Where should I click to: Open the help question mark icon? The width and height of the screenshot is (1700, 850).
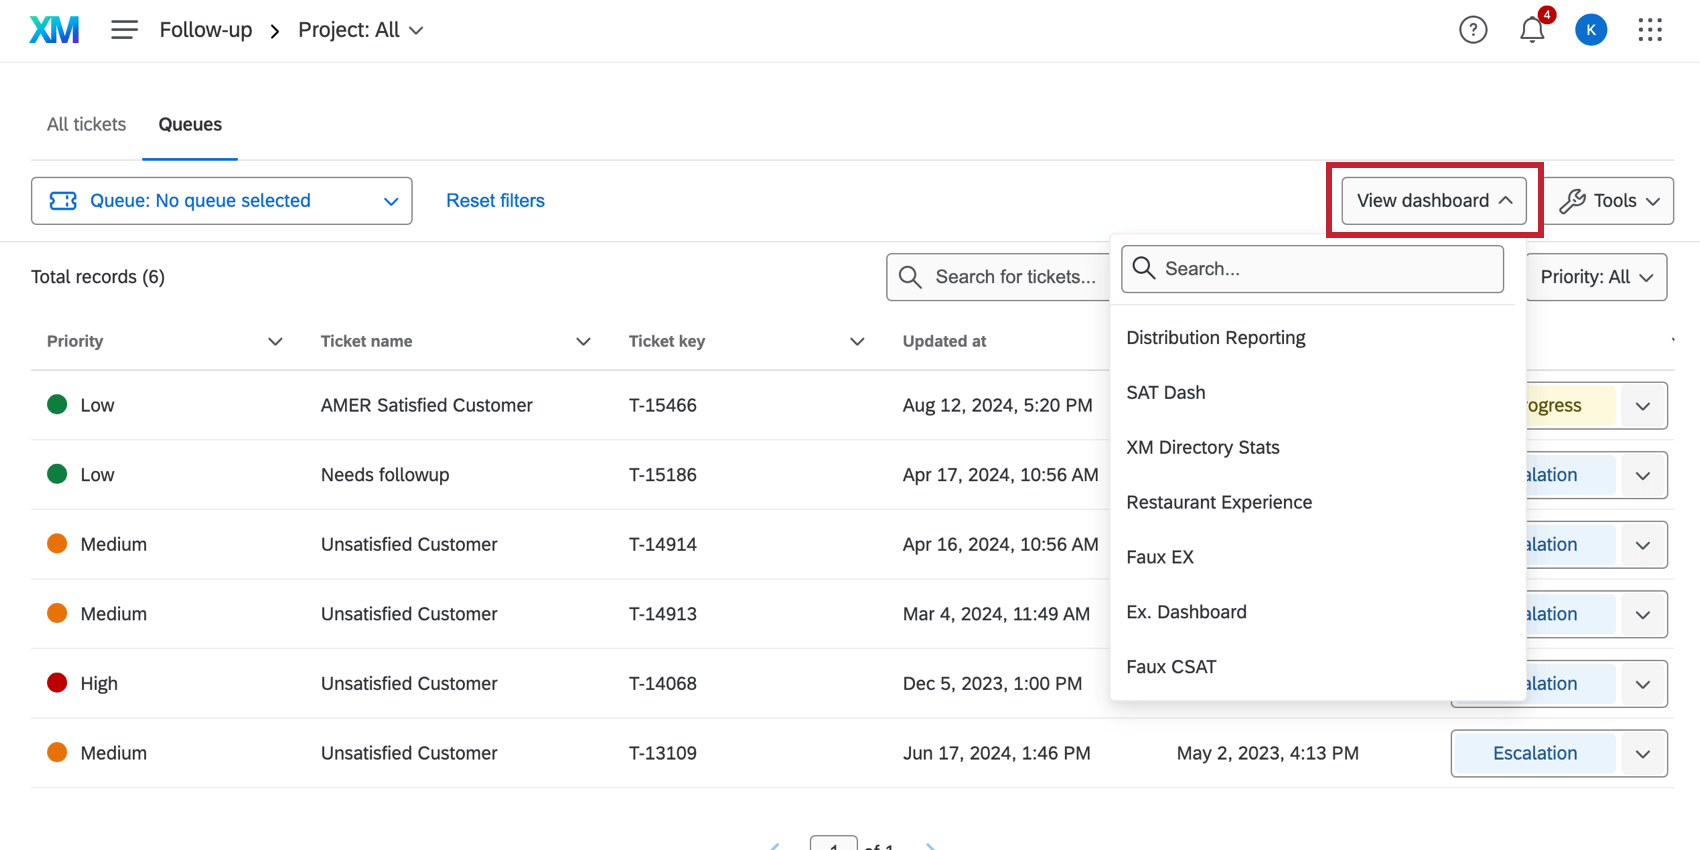[1472, 30]
